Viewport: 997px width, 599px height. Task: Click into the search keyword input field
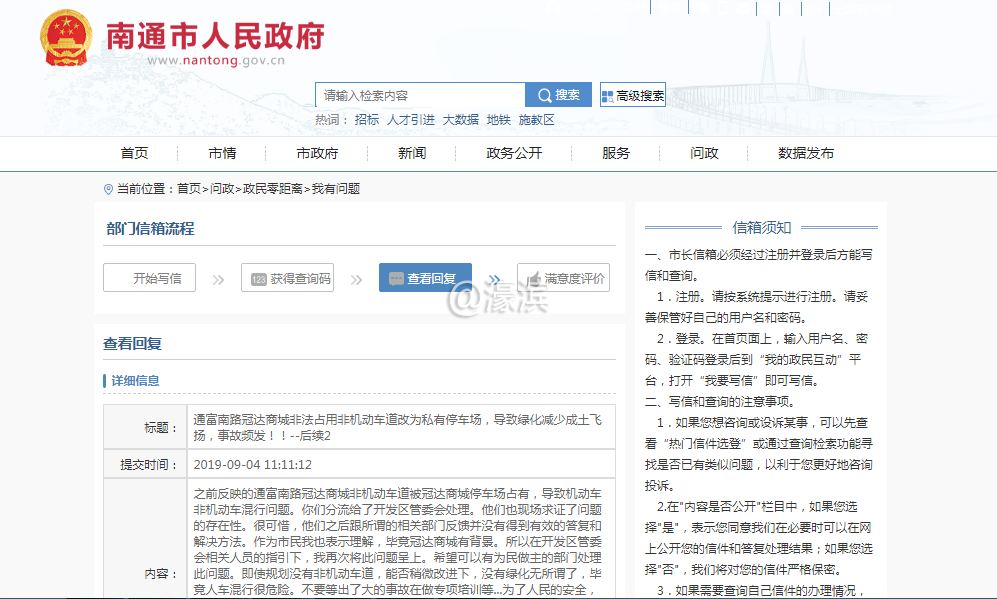coord(420,95)
